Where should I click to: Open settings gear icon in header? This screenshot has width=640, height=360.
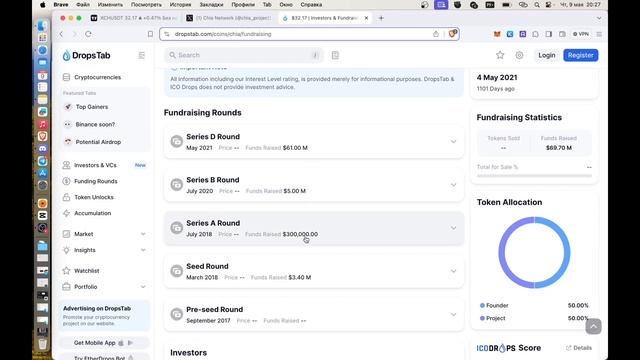[519, 55]
